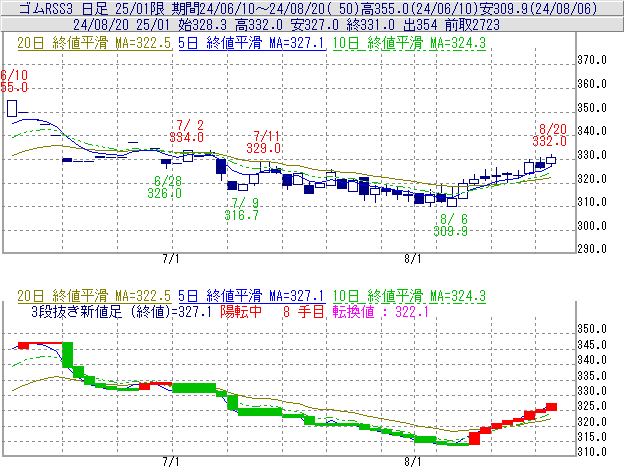Click the open price '始328.3'

tap(203, 25)
